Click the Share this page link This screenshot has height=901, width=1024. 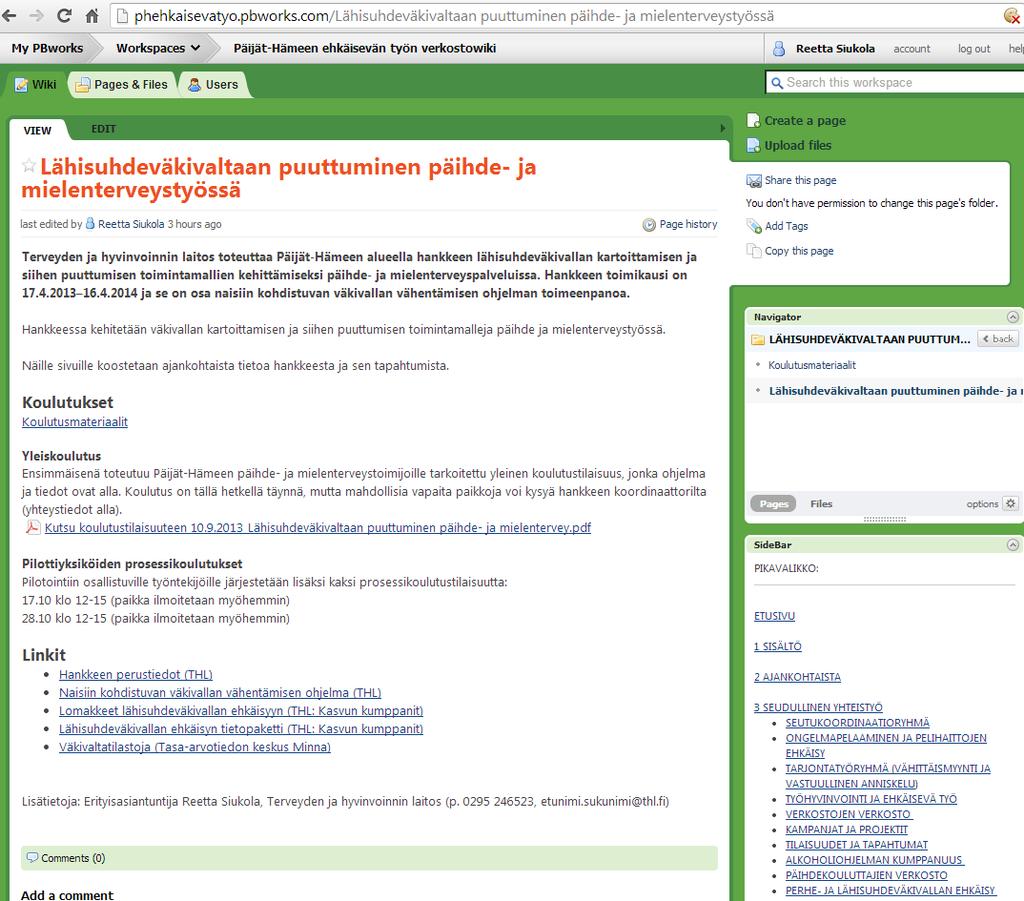tap(800, 180)
